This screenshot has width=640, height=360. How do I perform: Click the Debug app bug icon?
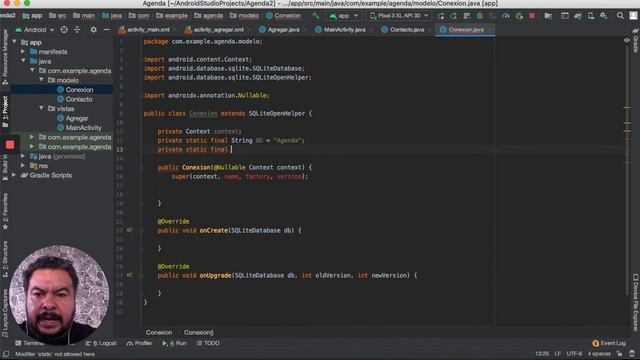(x=480, y=16)
